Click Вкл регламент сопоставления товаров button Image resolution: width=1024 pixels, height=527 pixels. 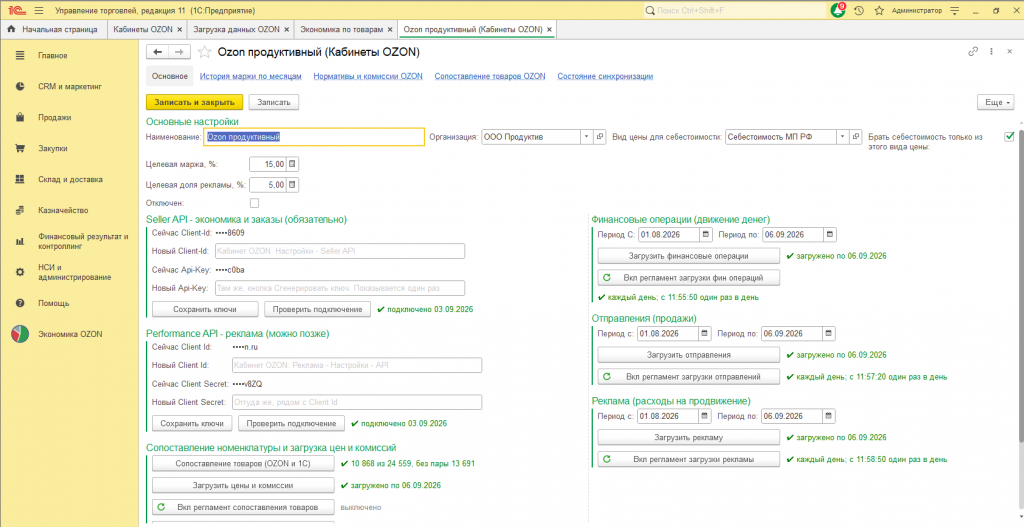point(243,507)
